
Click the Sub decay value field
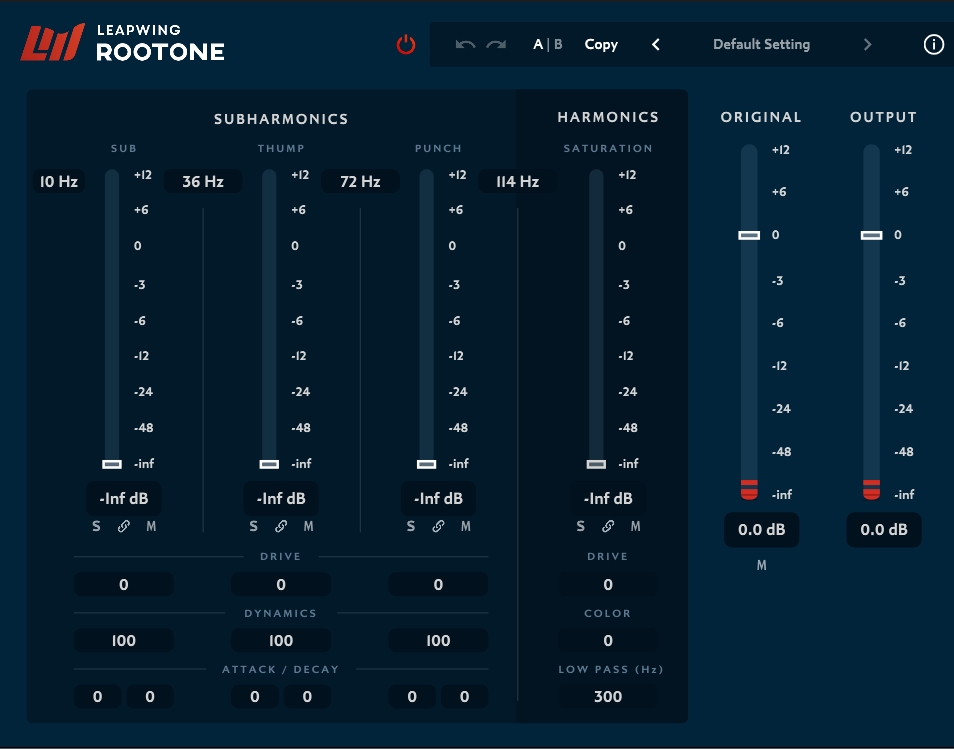150,697
